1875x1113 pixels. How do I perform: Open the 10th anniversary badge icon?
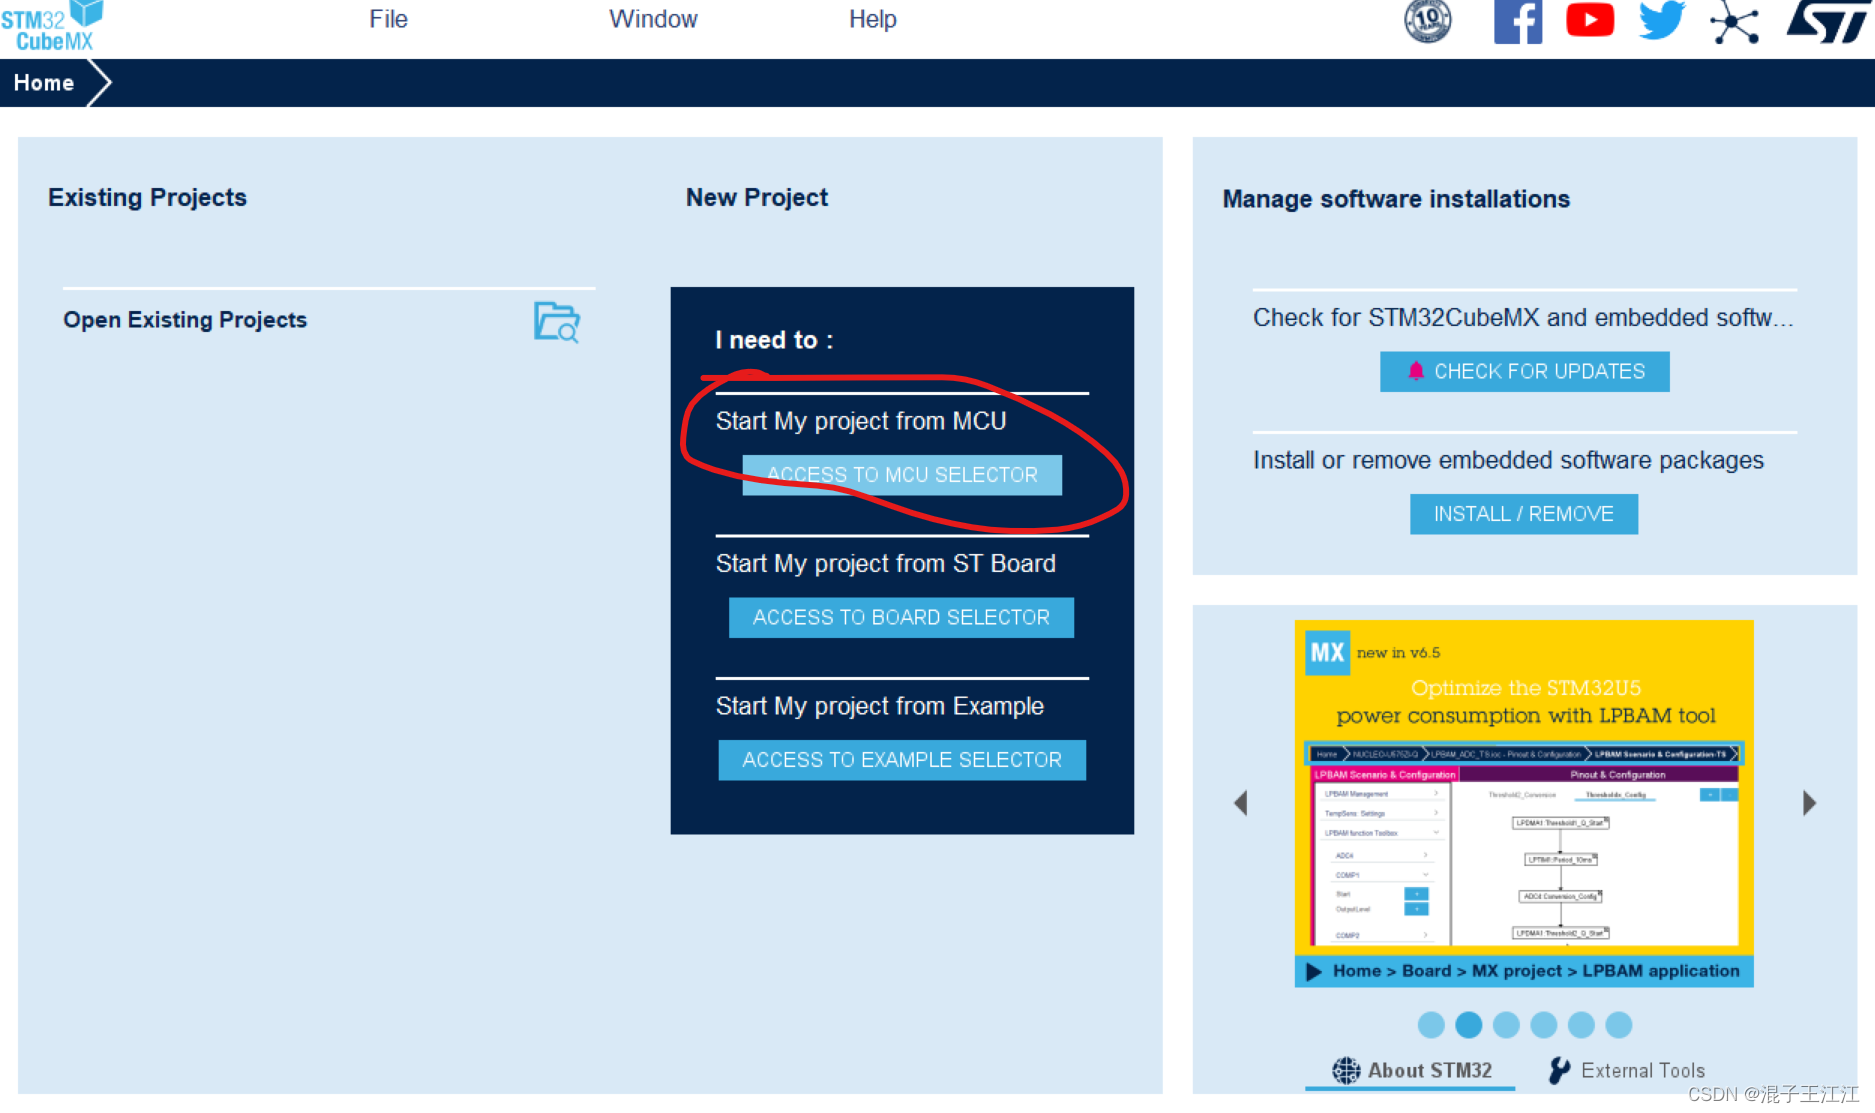1428,20
